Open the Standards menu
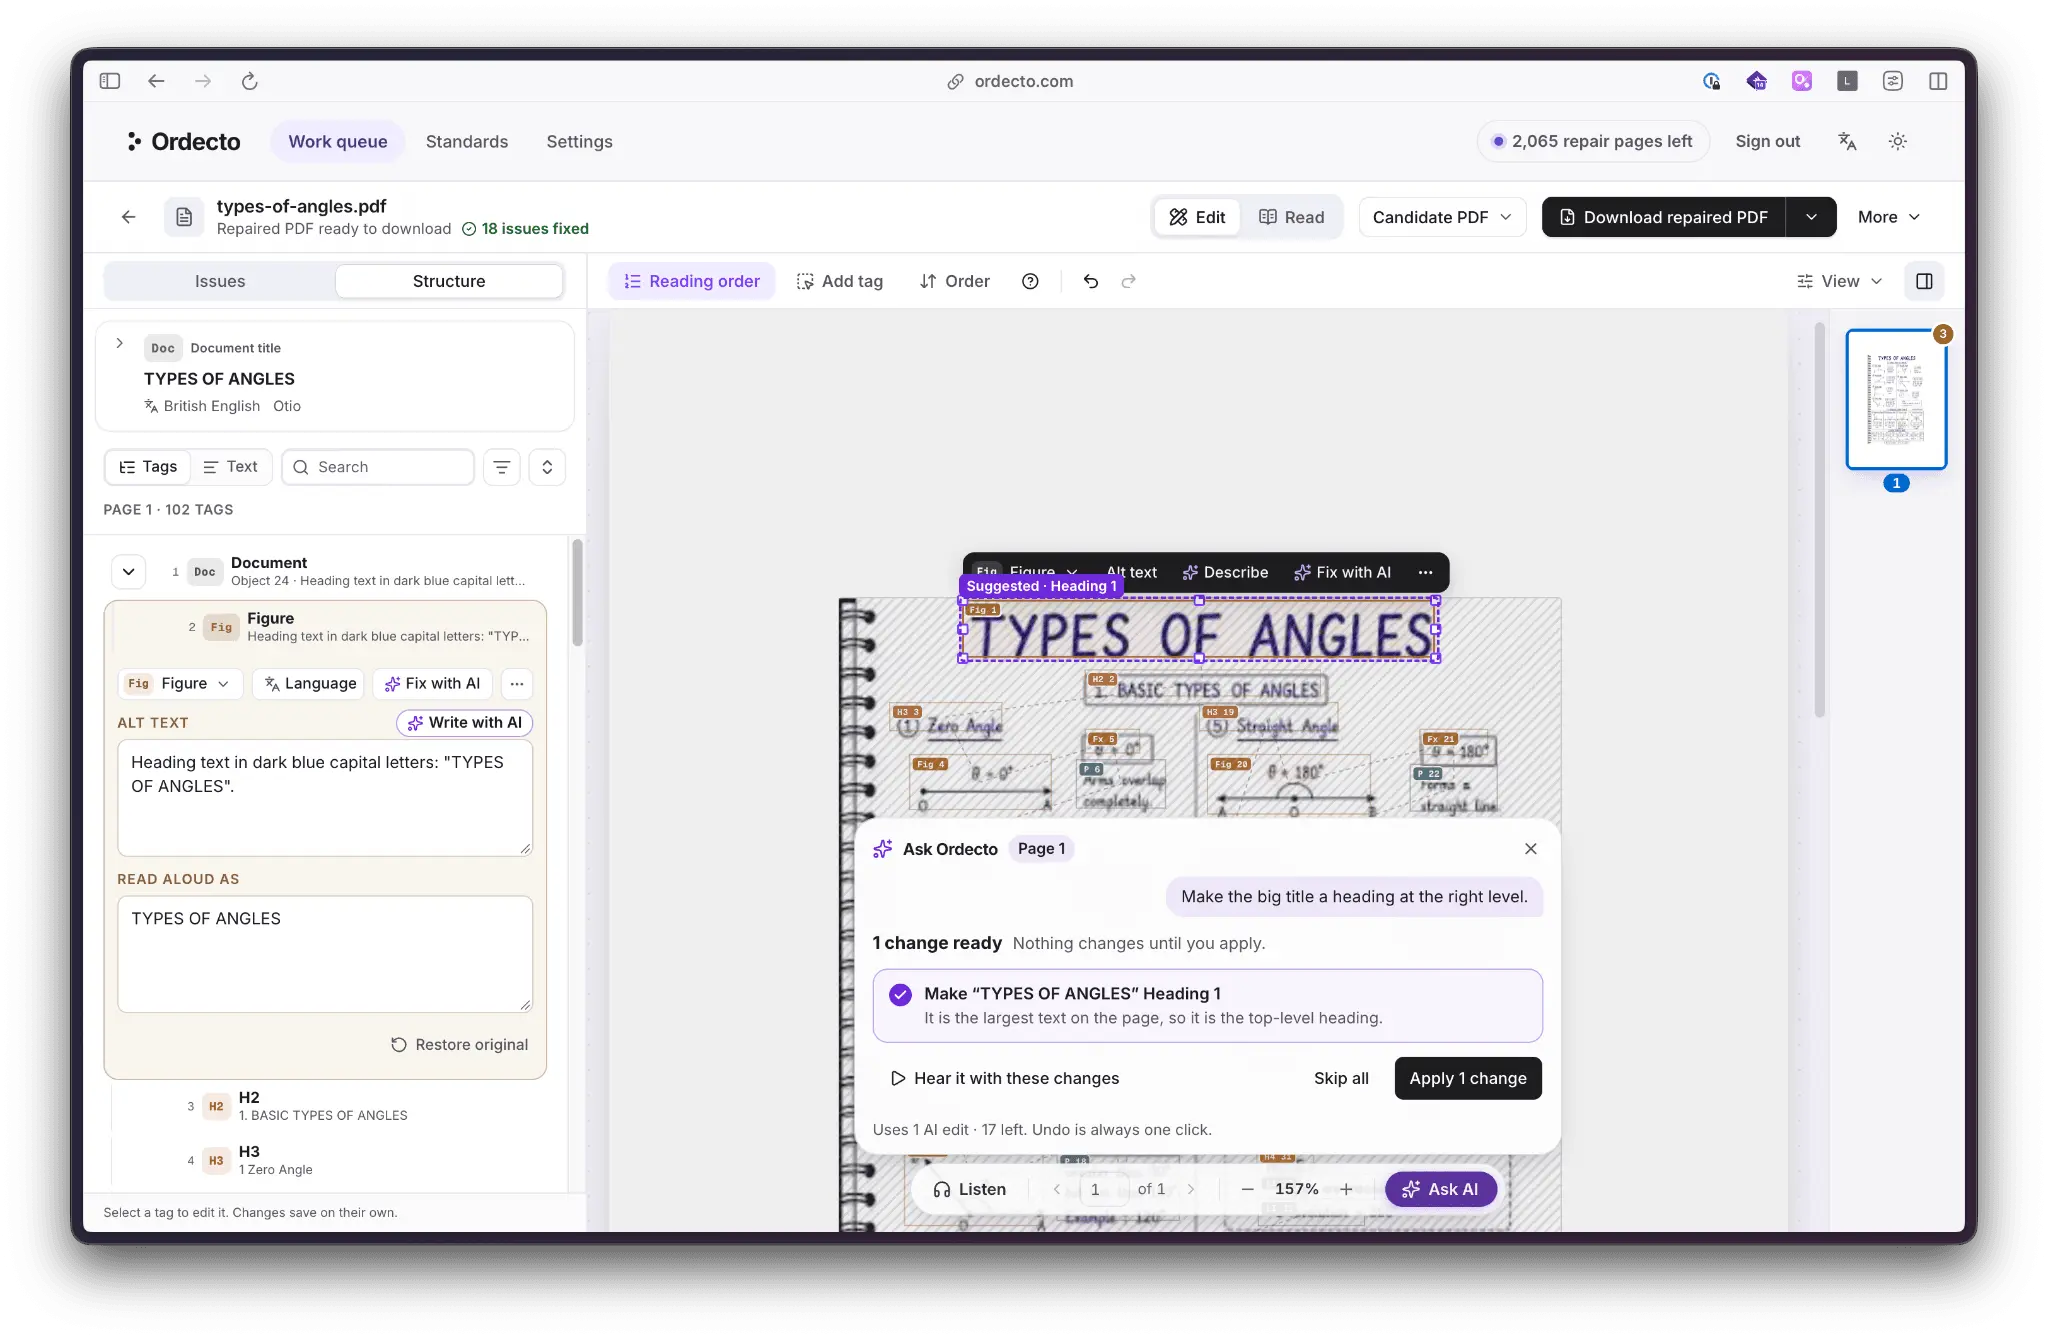Screen dimensions: 2048x1338 (x=467, y=141)
